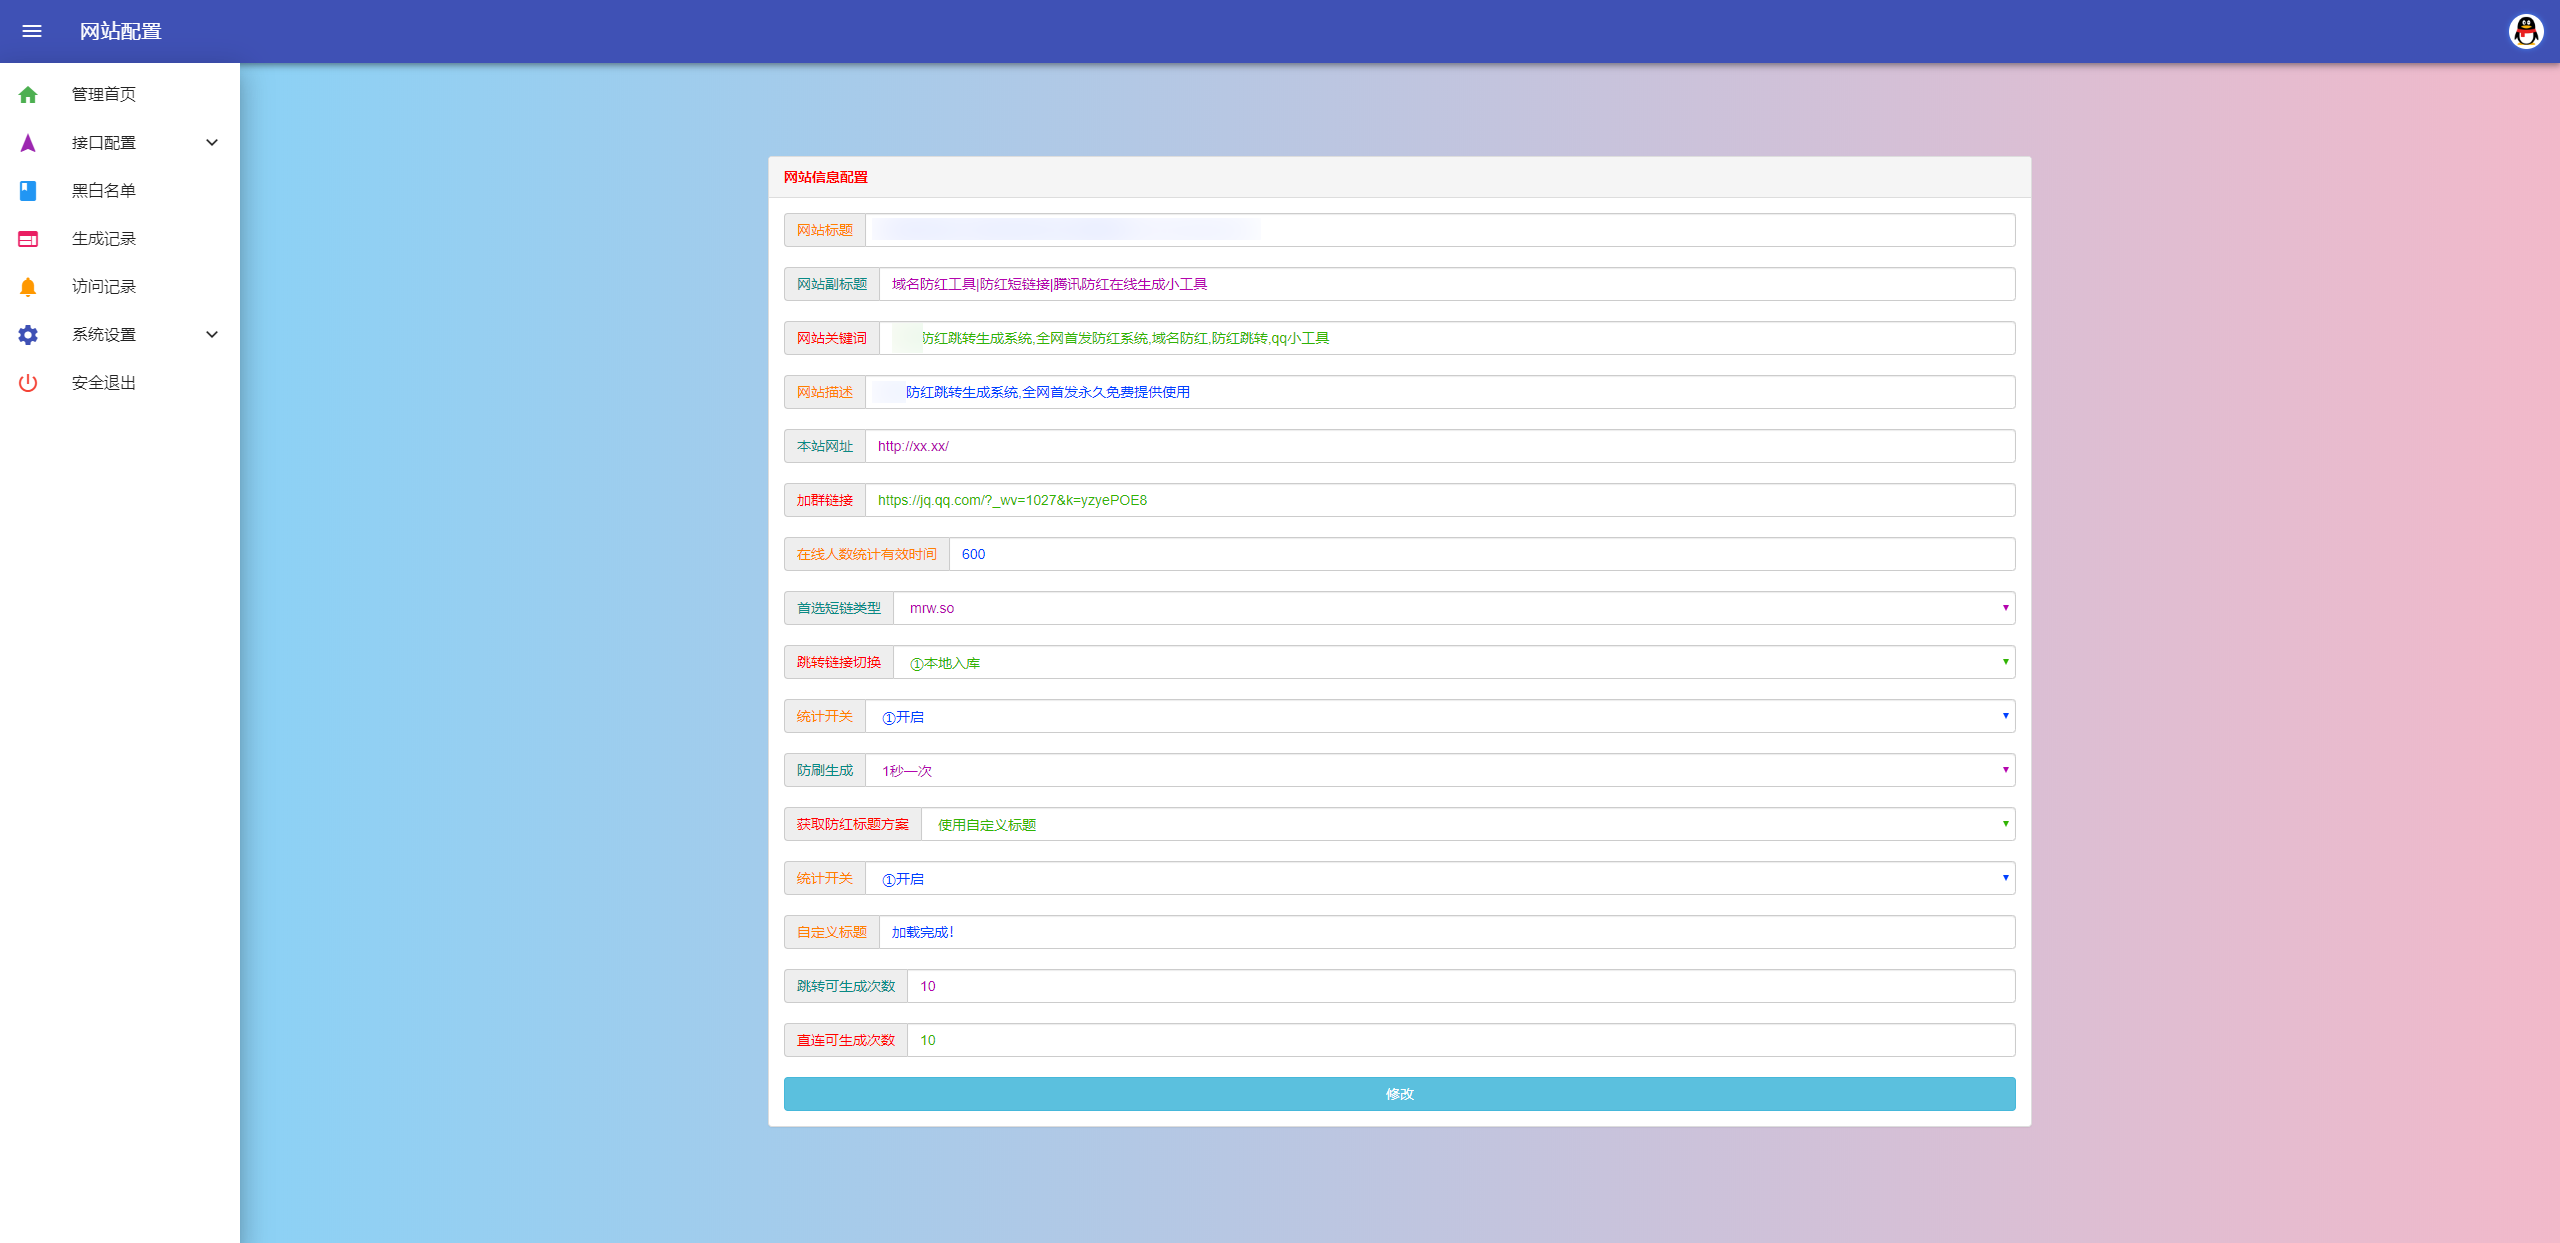
Task: Focus the 网站描述 input field
Action: pos(1440,392)
